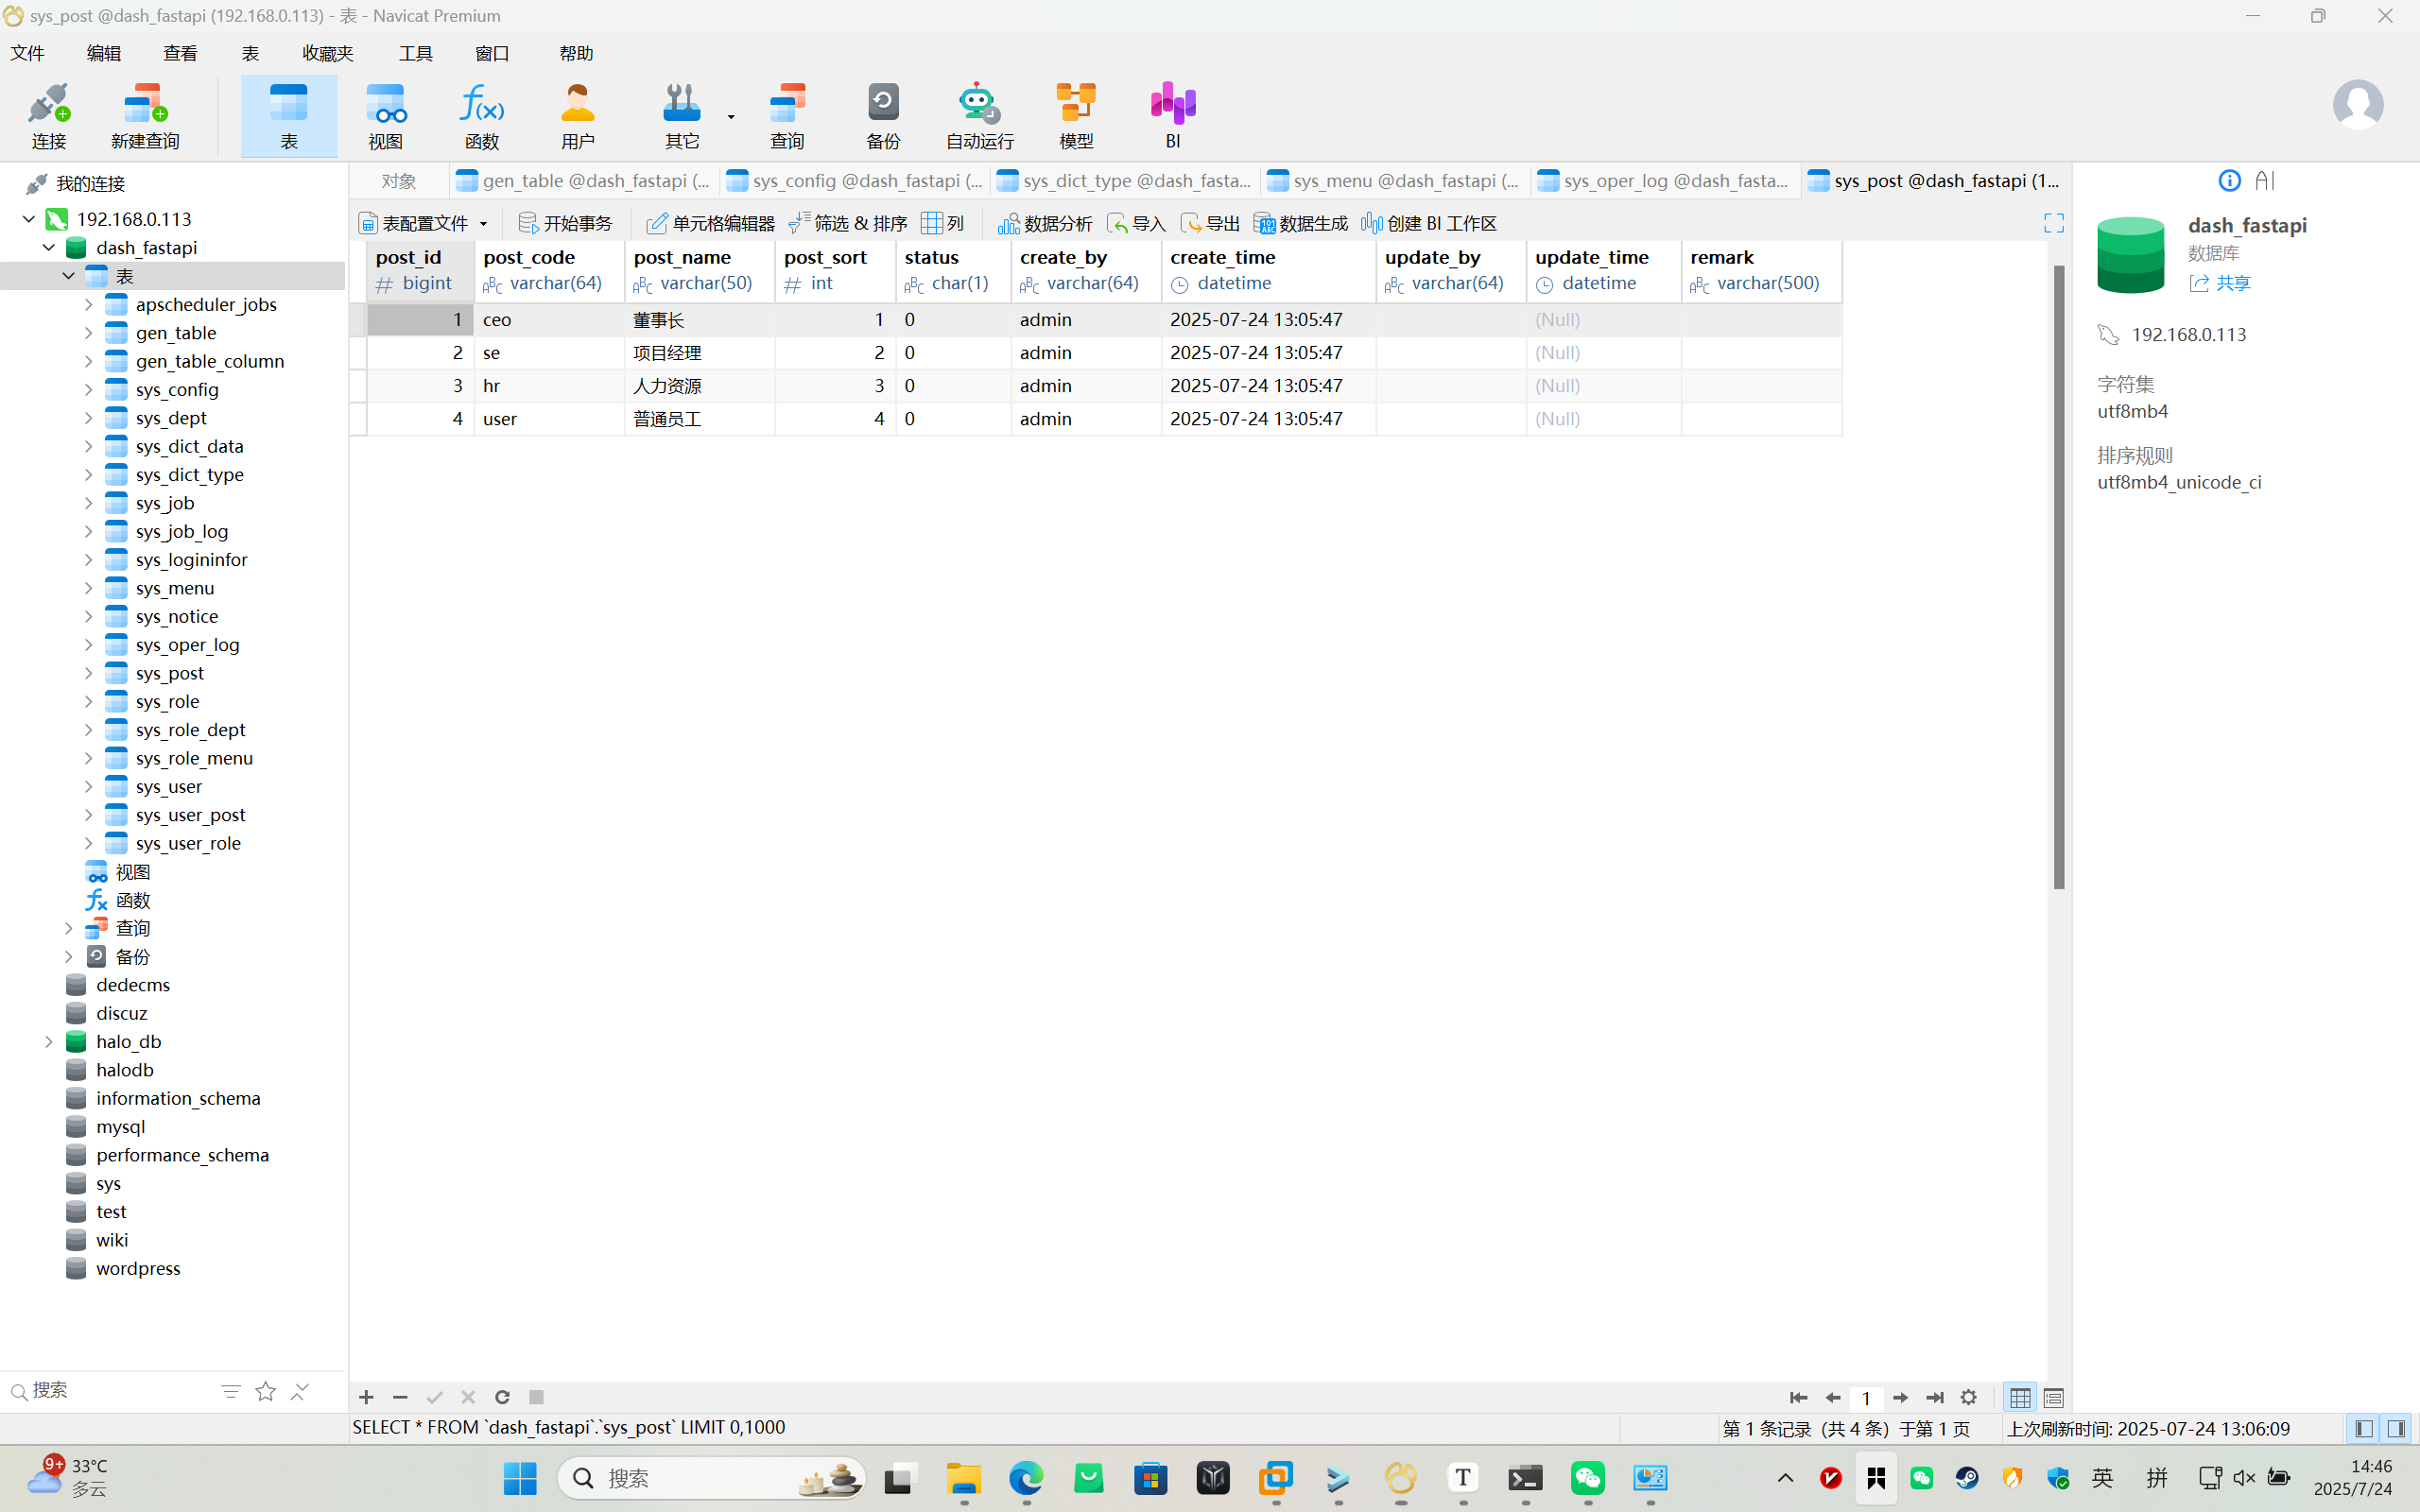Viewport: 2420px width, 1512px height.
Task: Open Microsoft Edge from taskbar
Action: [1026, 1478]
